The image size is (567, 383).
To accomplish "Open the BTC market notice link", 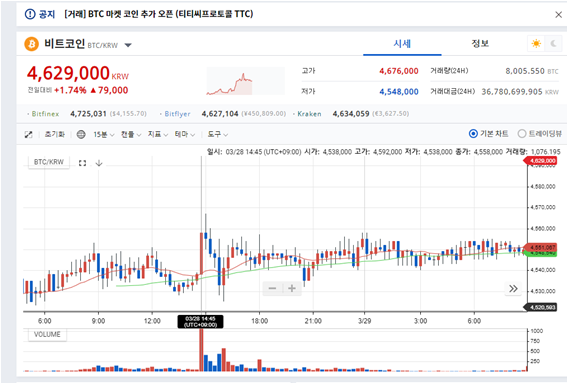I will click(x=158, y=14).
